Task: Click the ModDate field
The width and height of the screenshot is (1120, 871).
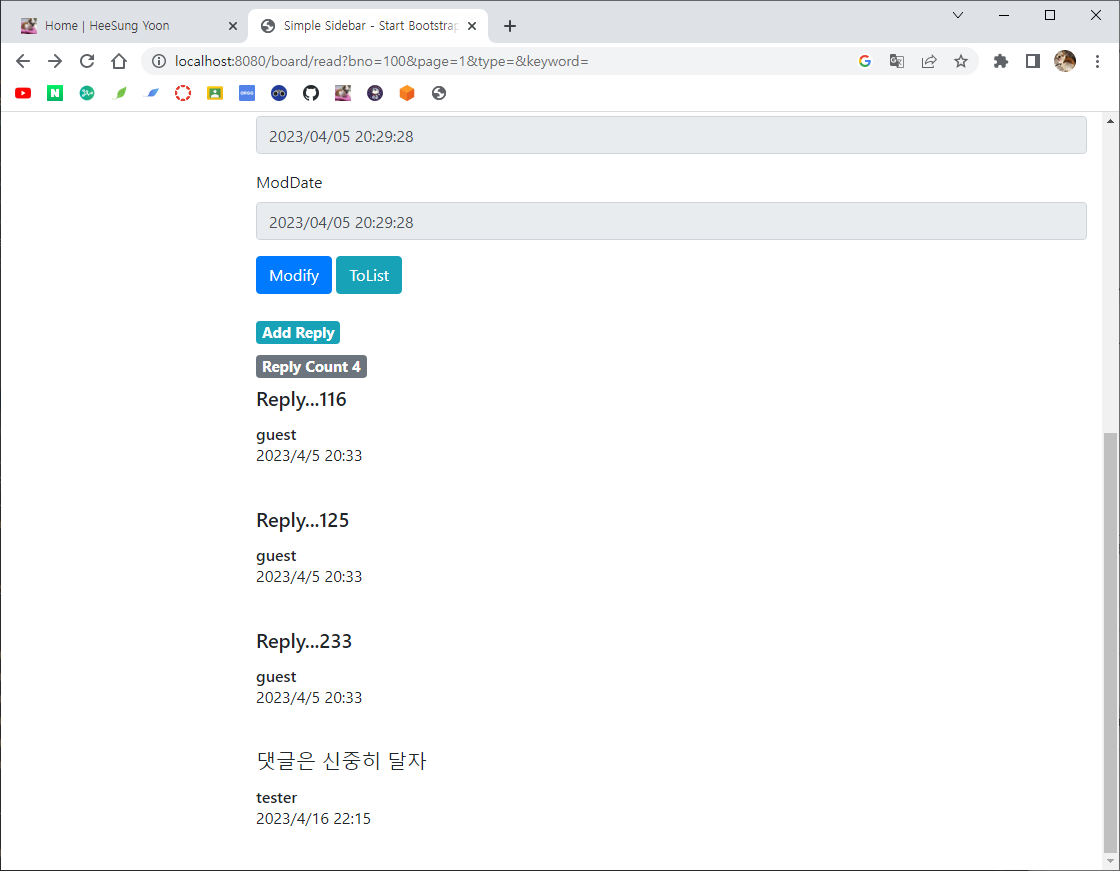Action: point(671,221)
